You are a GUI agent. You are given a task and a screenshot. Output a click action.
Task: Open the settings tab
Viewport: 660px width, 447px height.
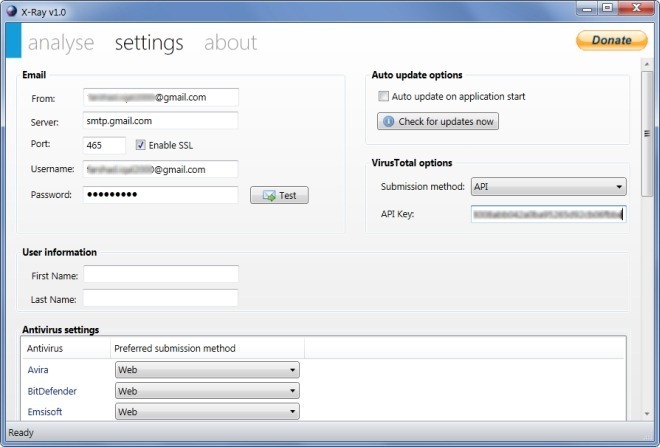tap(149, 43)
